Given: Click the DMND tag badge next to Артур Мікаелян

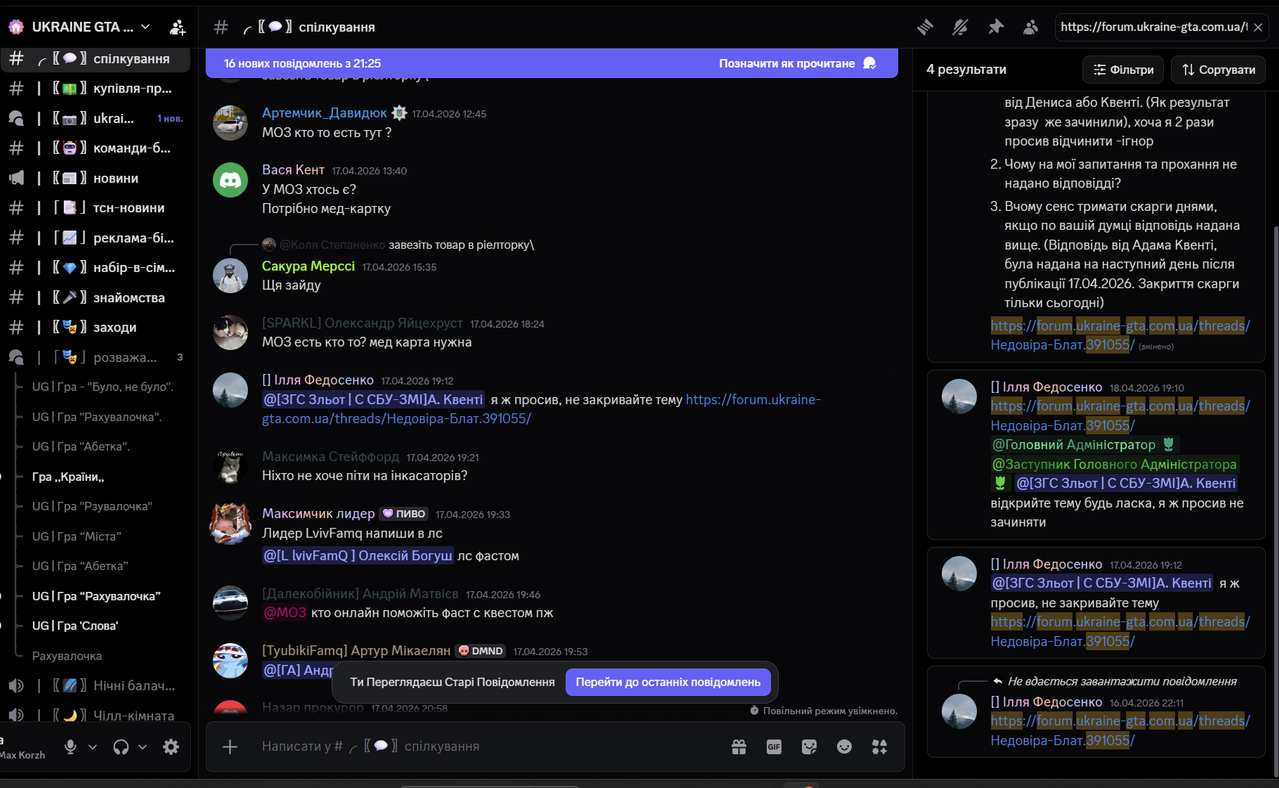Looking at the screenshot, I should [480, 651].
